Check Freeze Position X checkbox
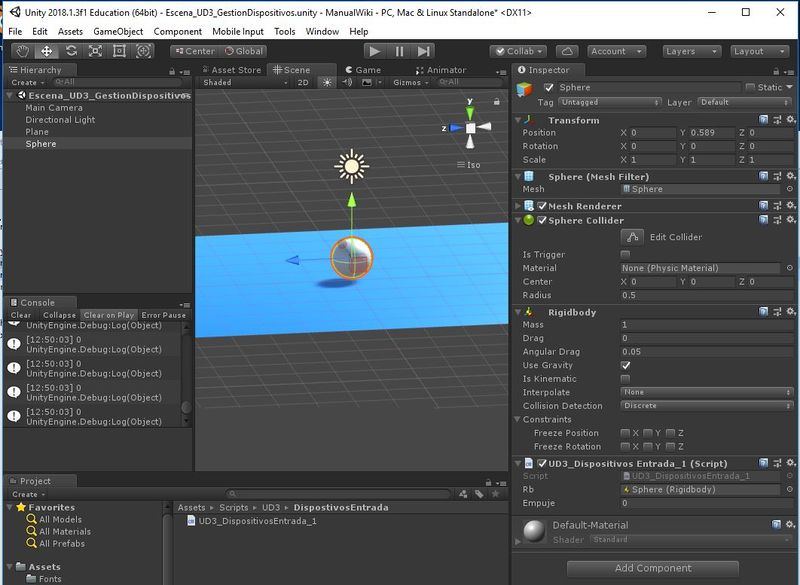 pyautogui.click(x=625, y=433)
